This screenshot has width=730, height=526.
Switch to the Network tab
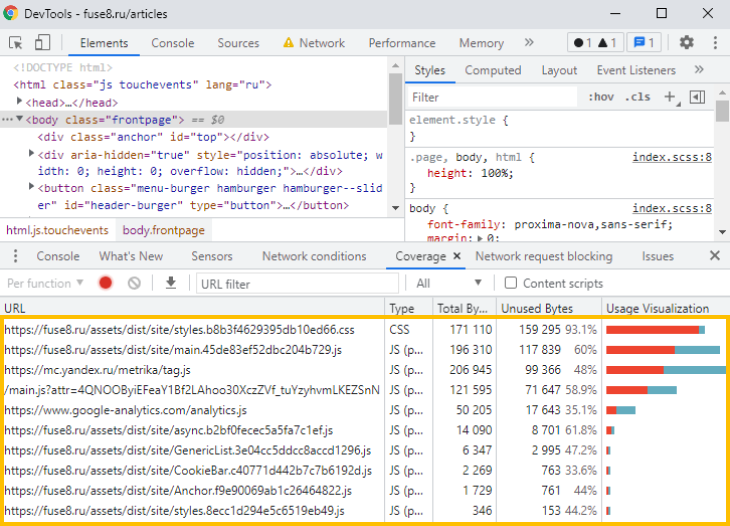tap(321, 43)
